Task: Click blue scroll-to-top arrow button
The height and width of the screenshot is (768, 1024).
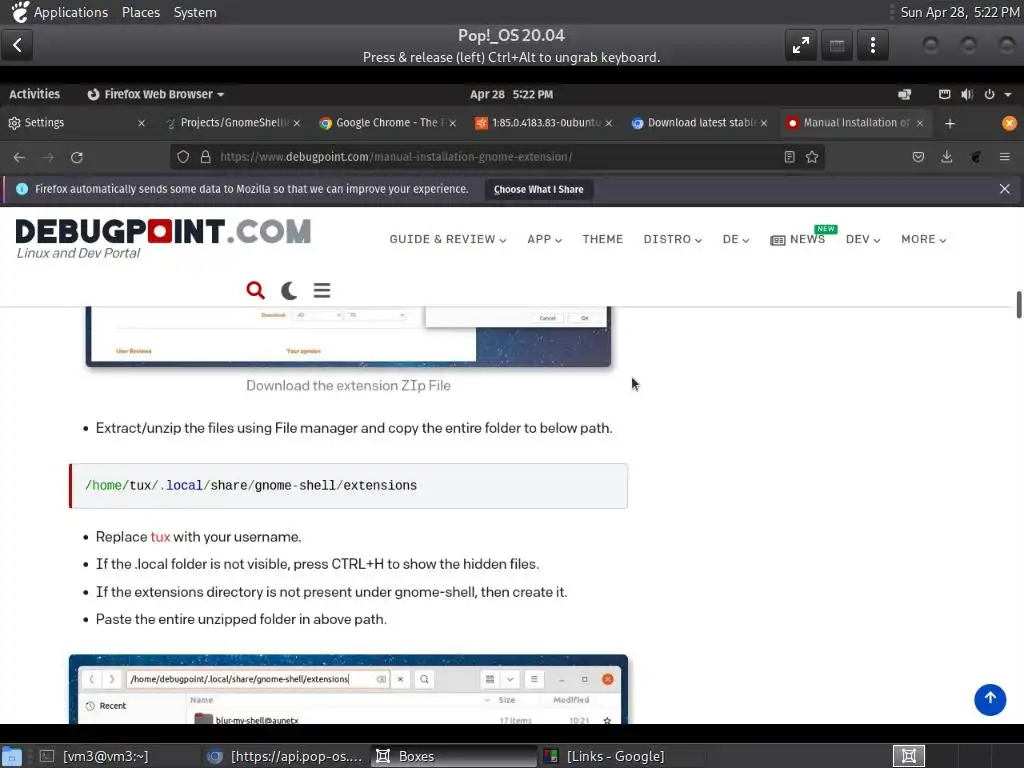Action: (x=990, y=699)
